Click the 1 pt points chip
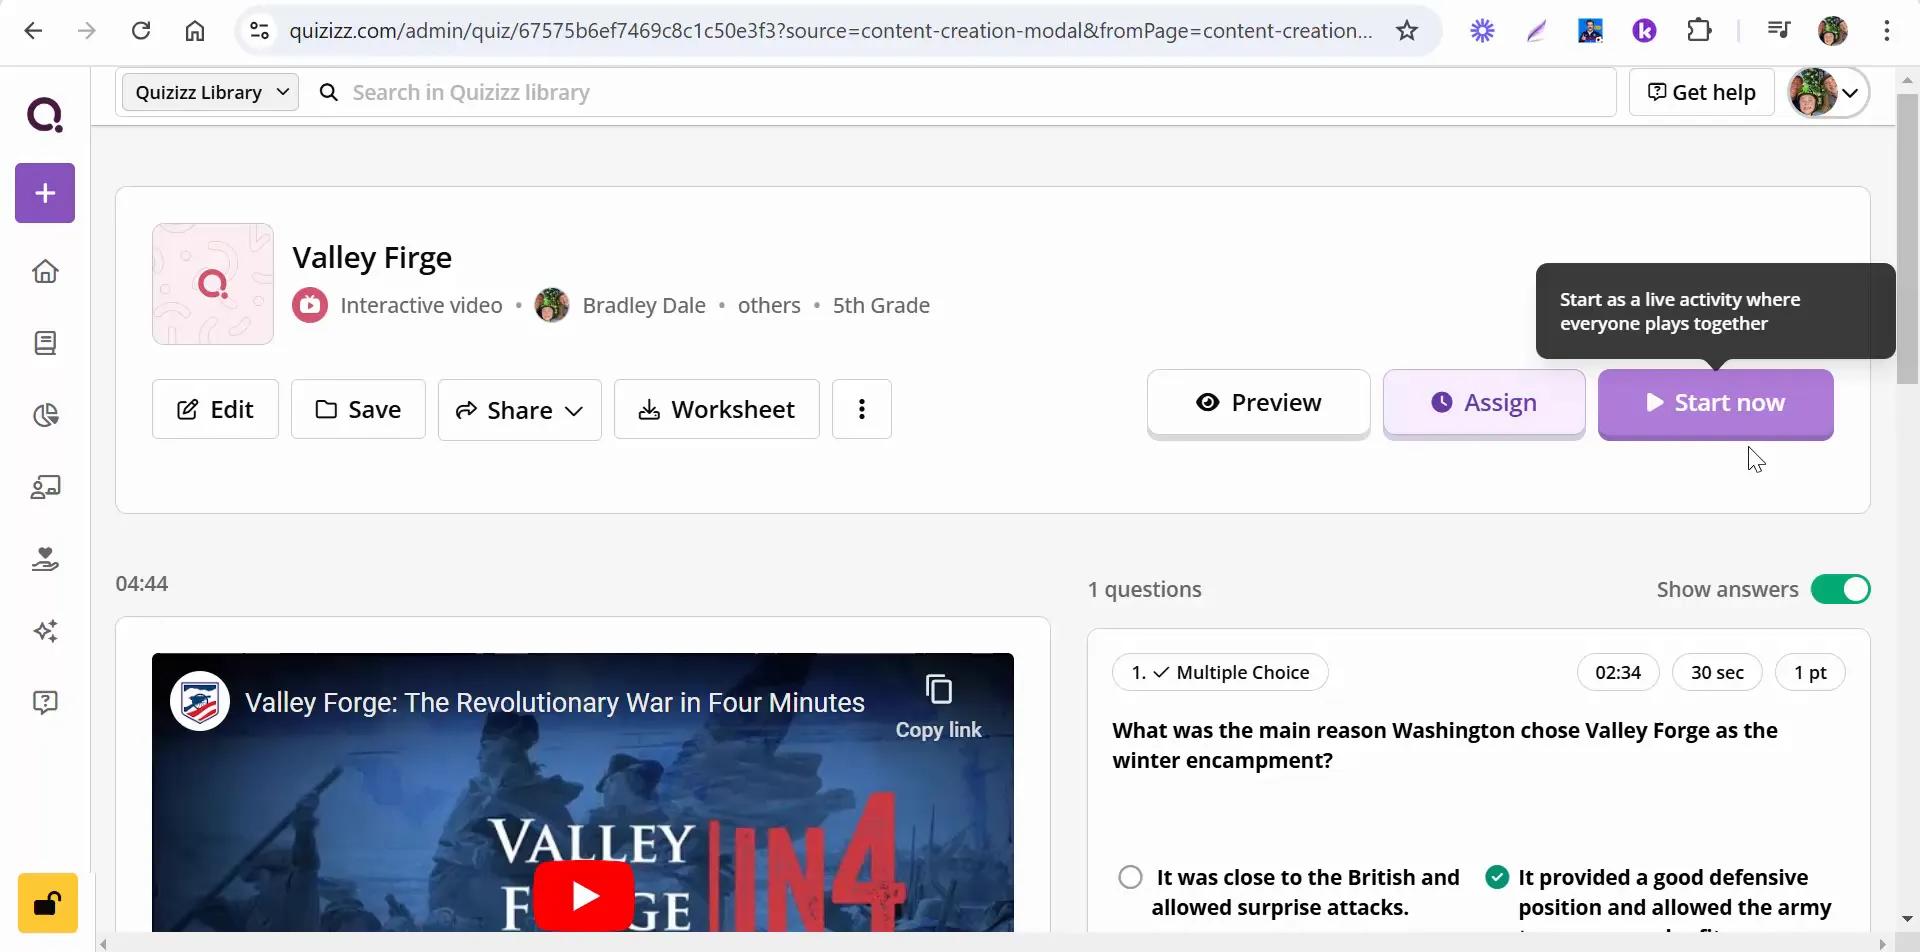The height and width of the screenshot is (952, 1920). (x=1810, y=672)
